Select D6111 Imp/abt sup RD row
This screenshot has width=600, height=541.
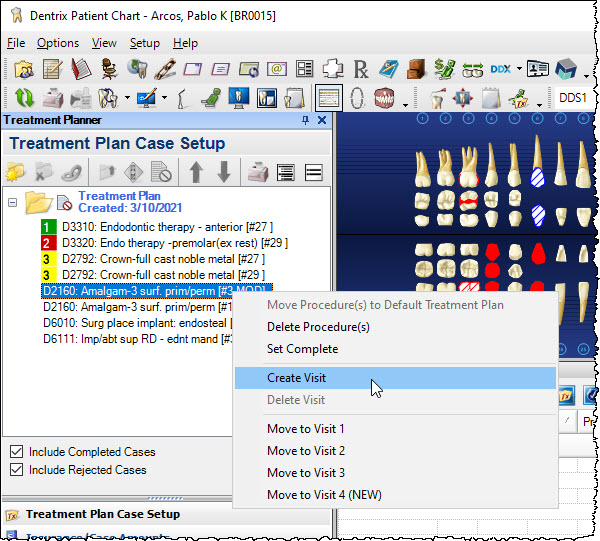(x=137, y=339)
